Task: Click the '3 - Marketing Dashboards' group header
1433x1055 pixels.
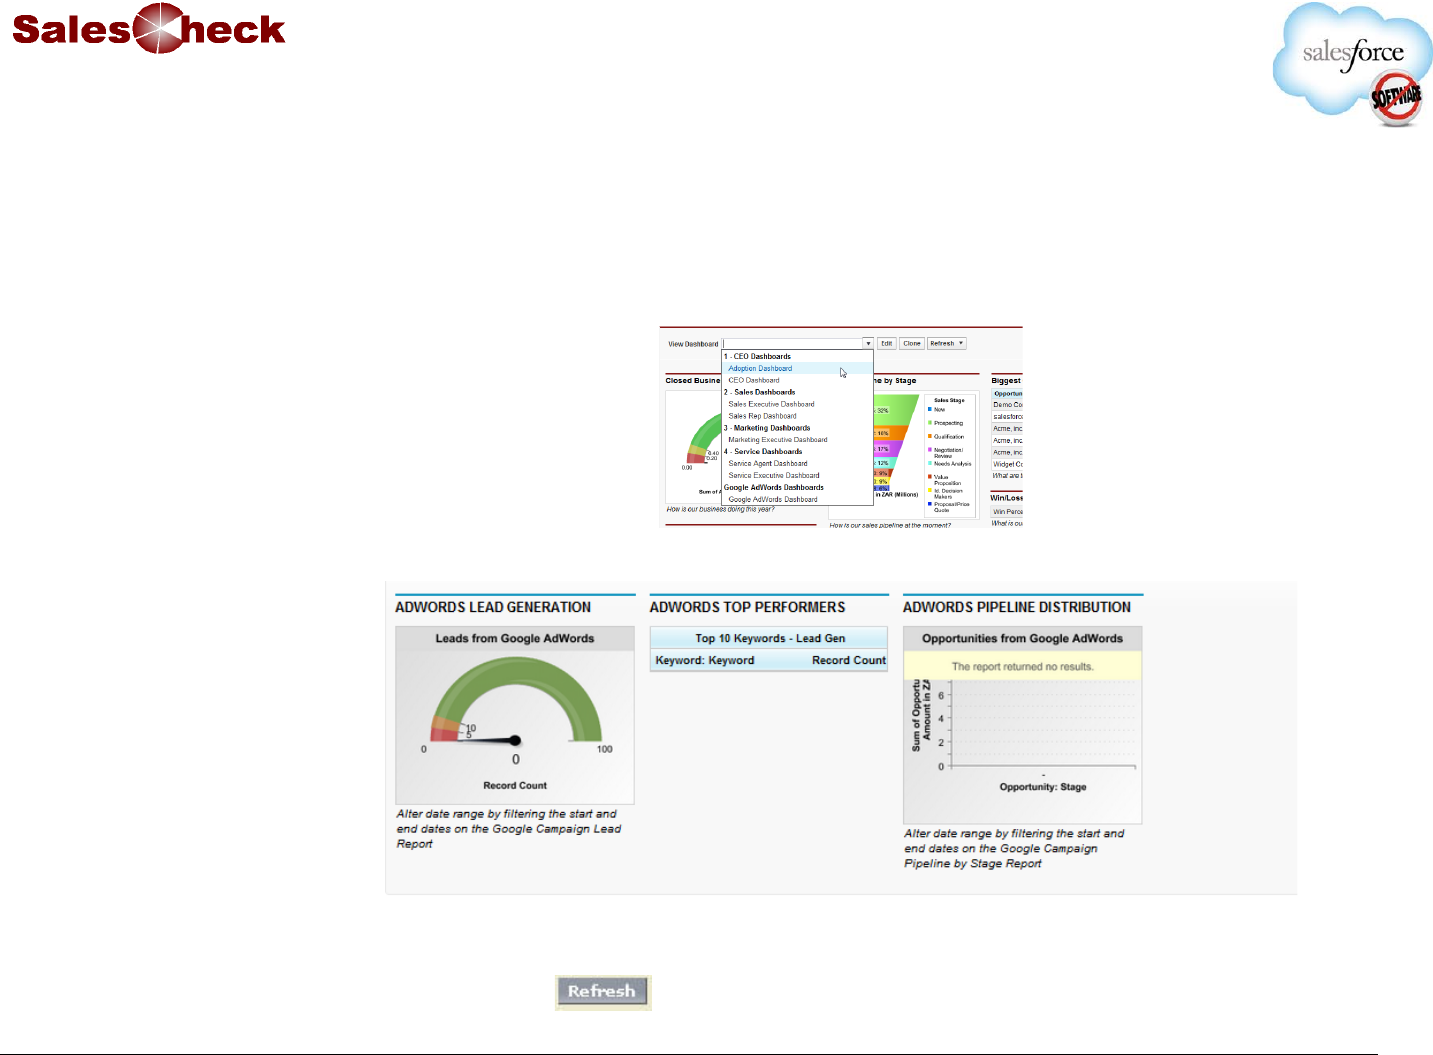Action: pyautogui.click(x=767, y=428)
